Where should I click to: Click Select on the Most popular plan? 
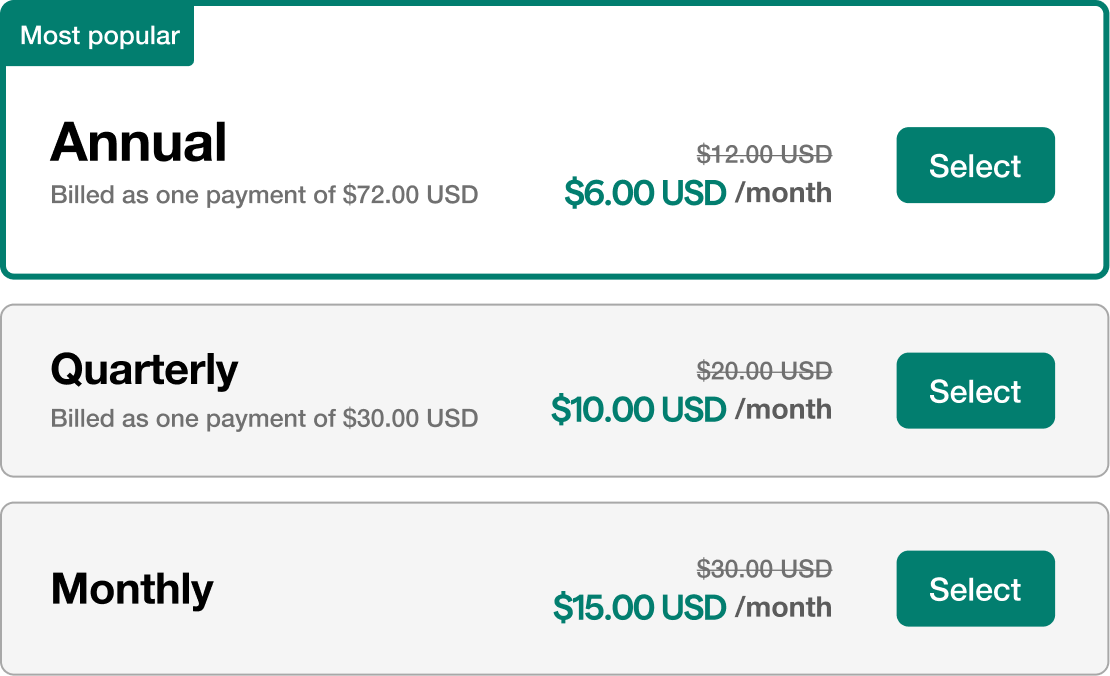click(x=975, y=166)
